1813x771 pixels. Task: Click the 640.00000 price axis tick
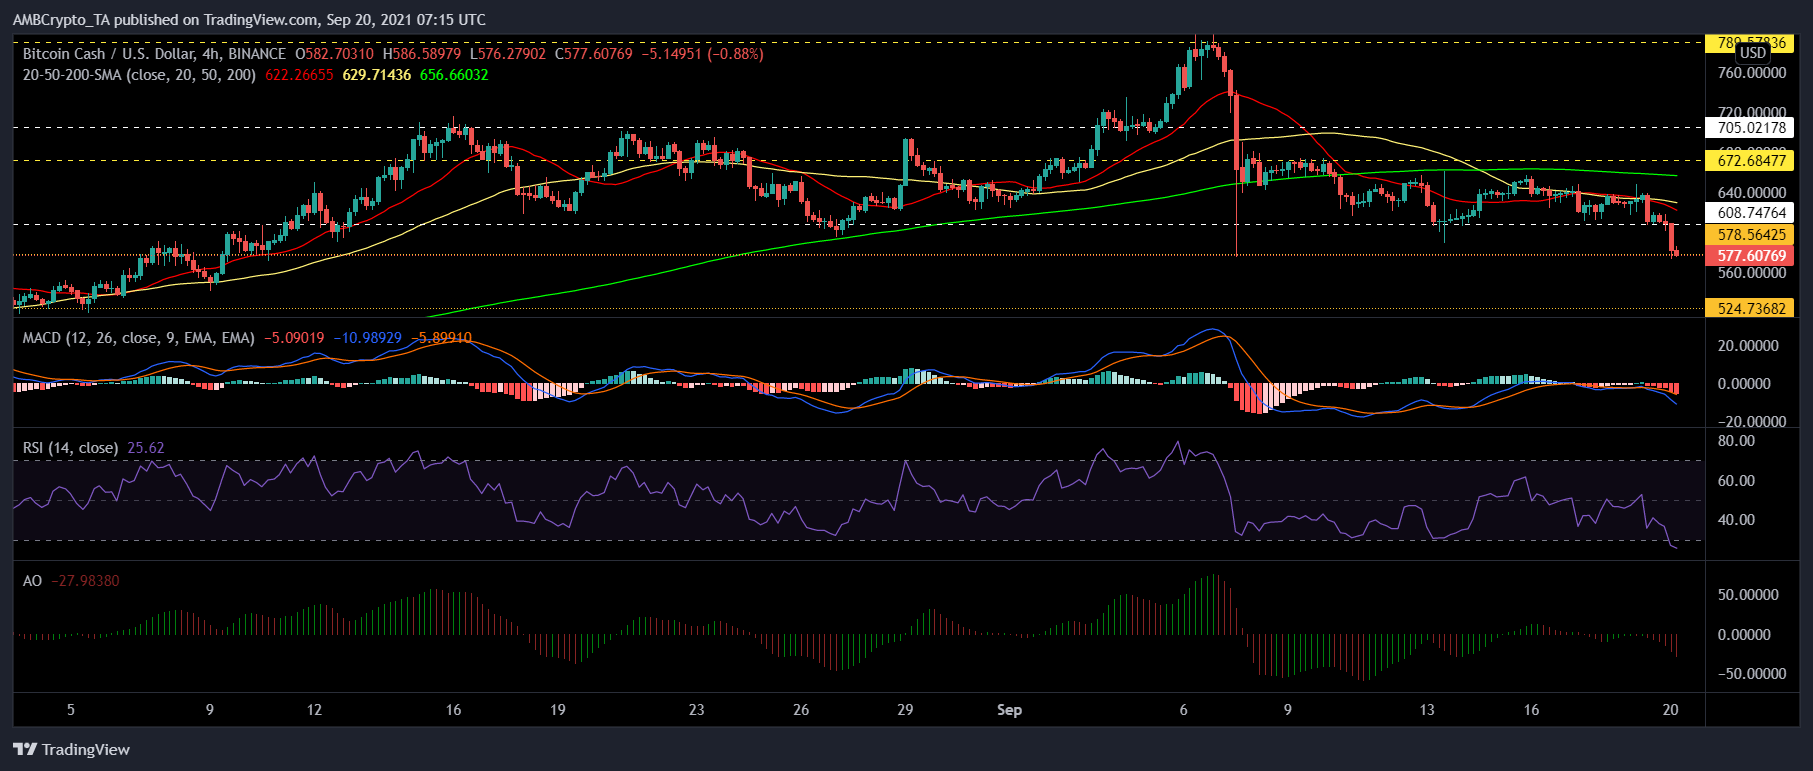pos(1751,193)
